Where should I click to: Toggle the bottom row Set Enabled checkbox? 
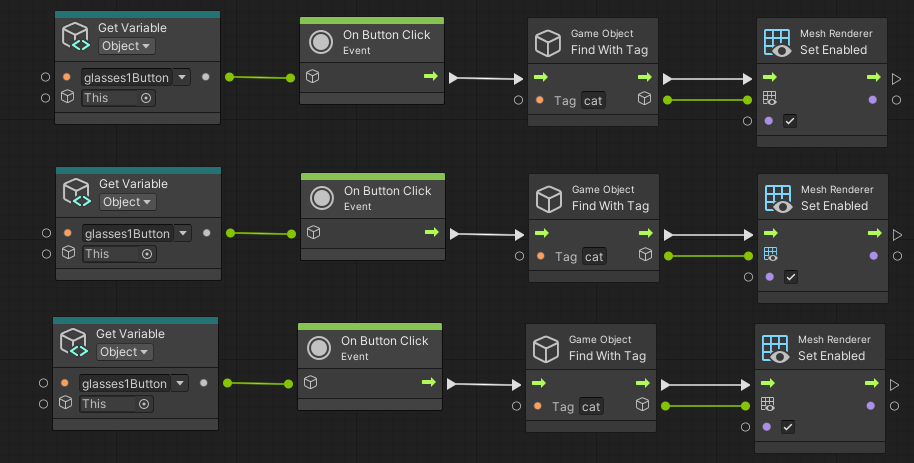point(788,427)
